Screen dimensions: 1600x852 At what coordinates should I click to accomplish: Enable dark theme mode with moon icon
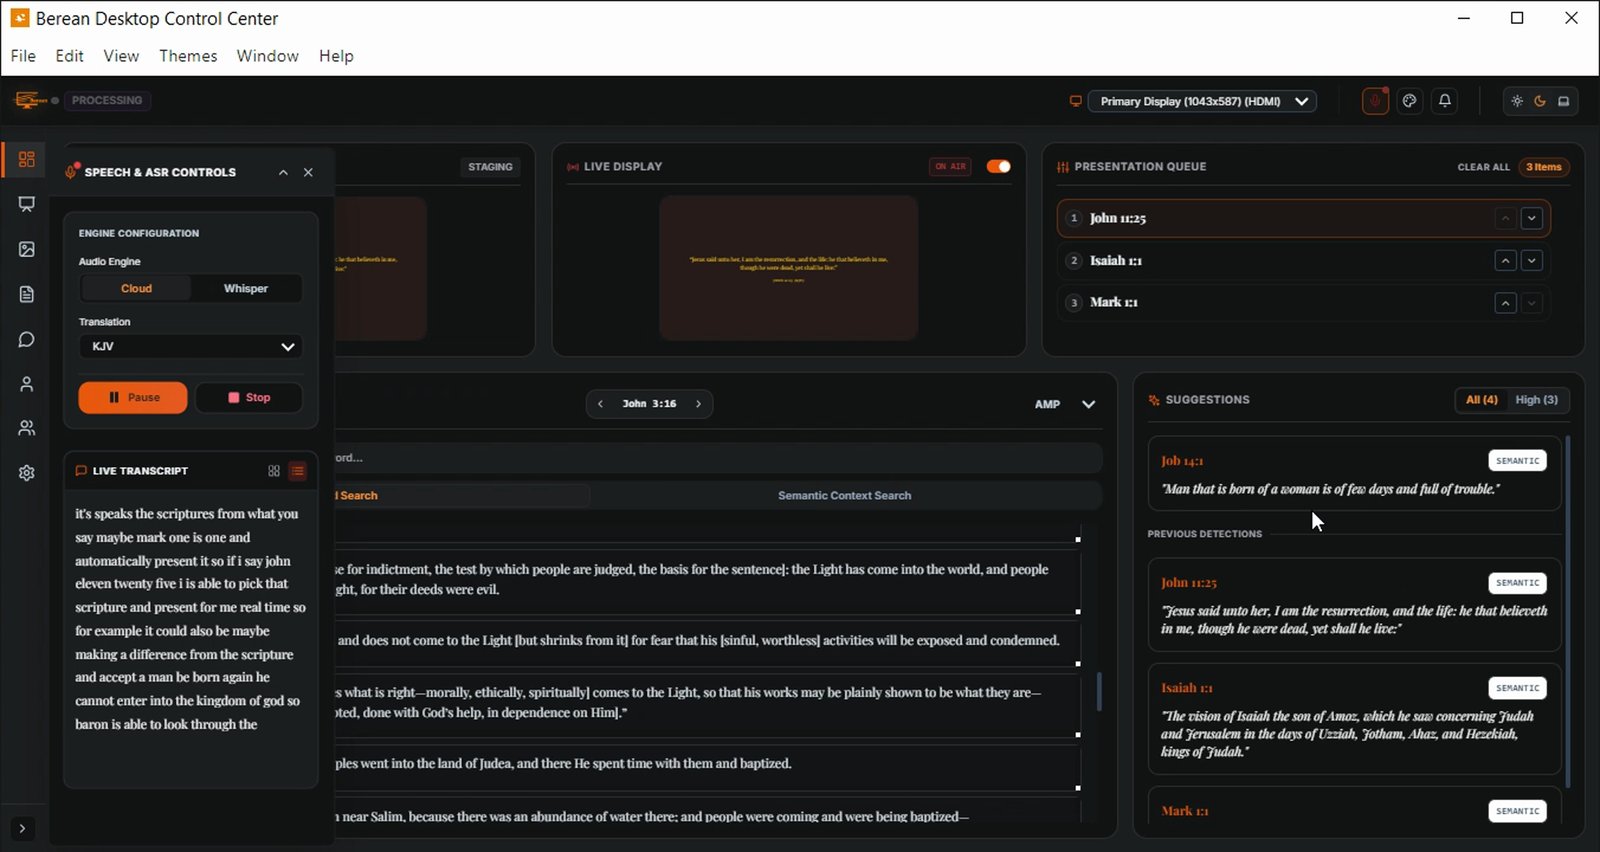click(x=1540, y=101)
